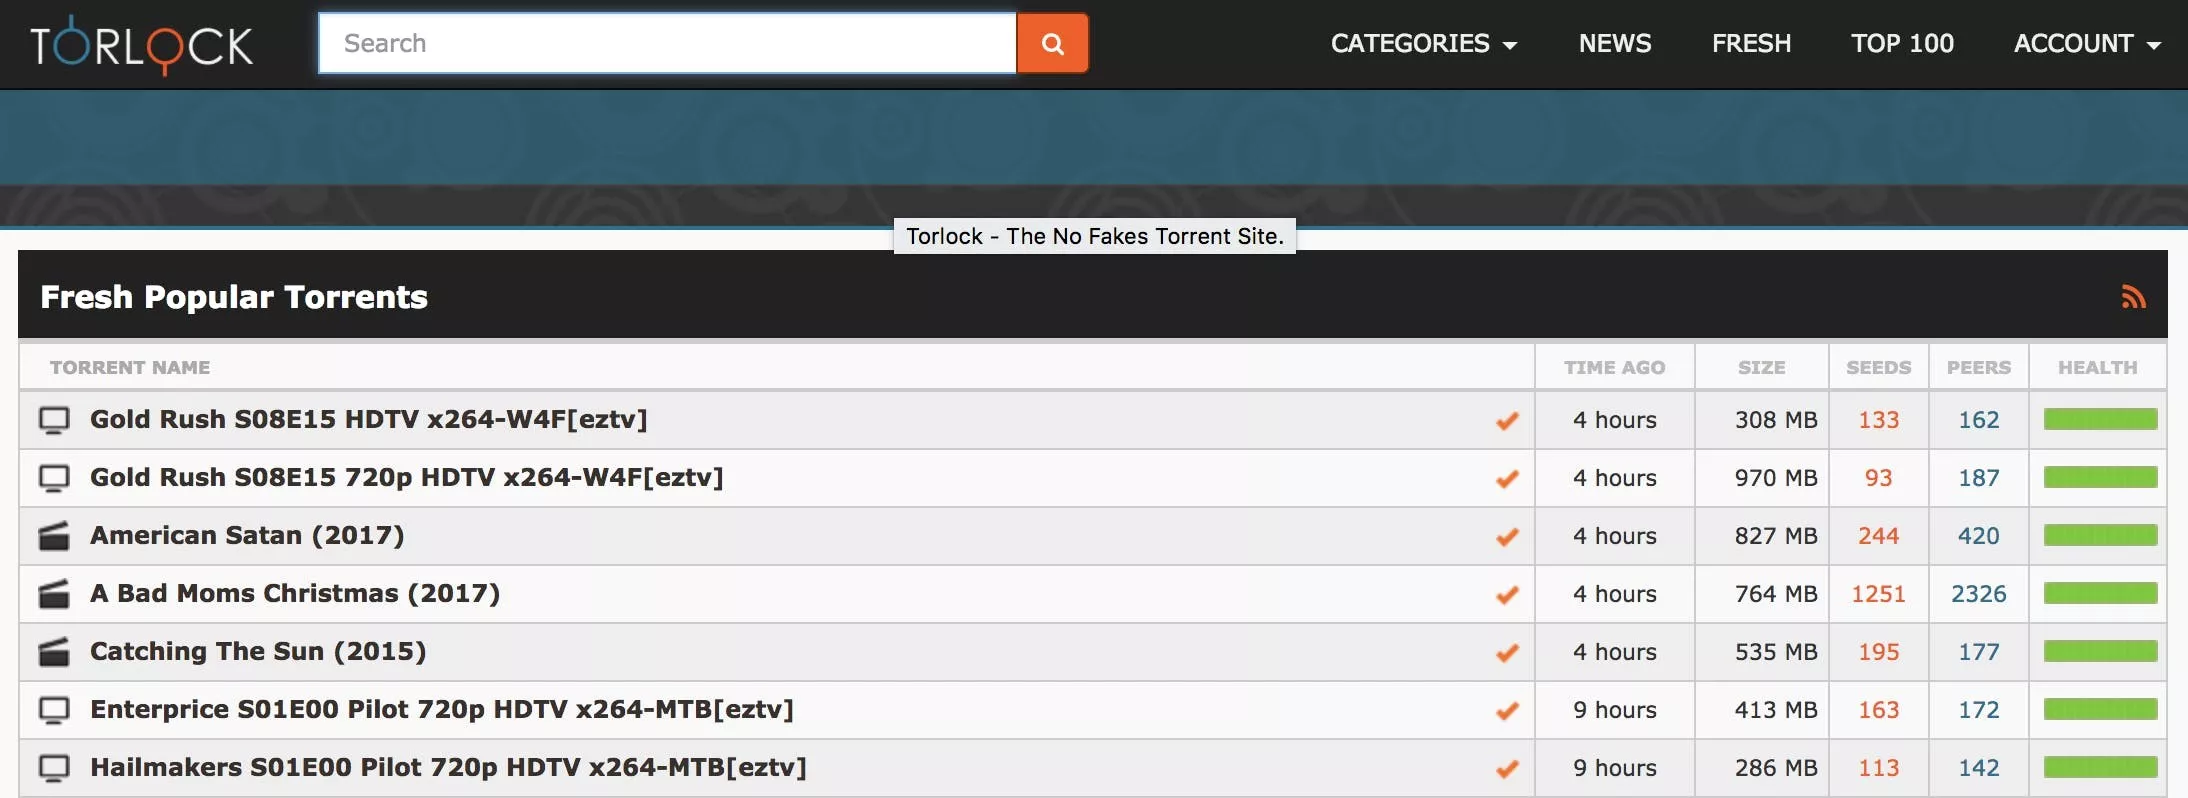
Task: Click verified checkmark for A Bad Moms Christmas
Action: coord(1507,595)
